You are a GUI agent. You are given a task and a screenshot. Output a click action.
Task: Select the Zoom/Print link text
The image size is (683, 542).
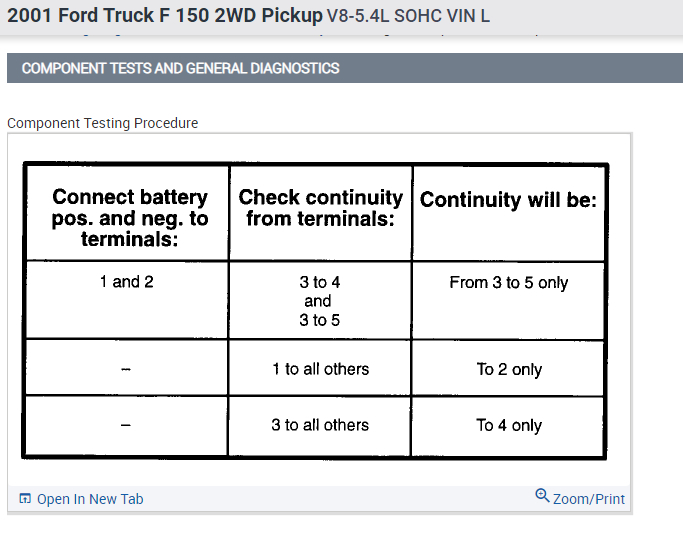pyautogui.click(x=588, y=499)
